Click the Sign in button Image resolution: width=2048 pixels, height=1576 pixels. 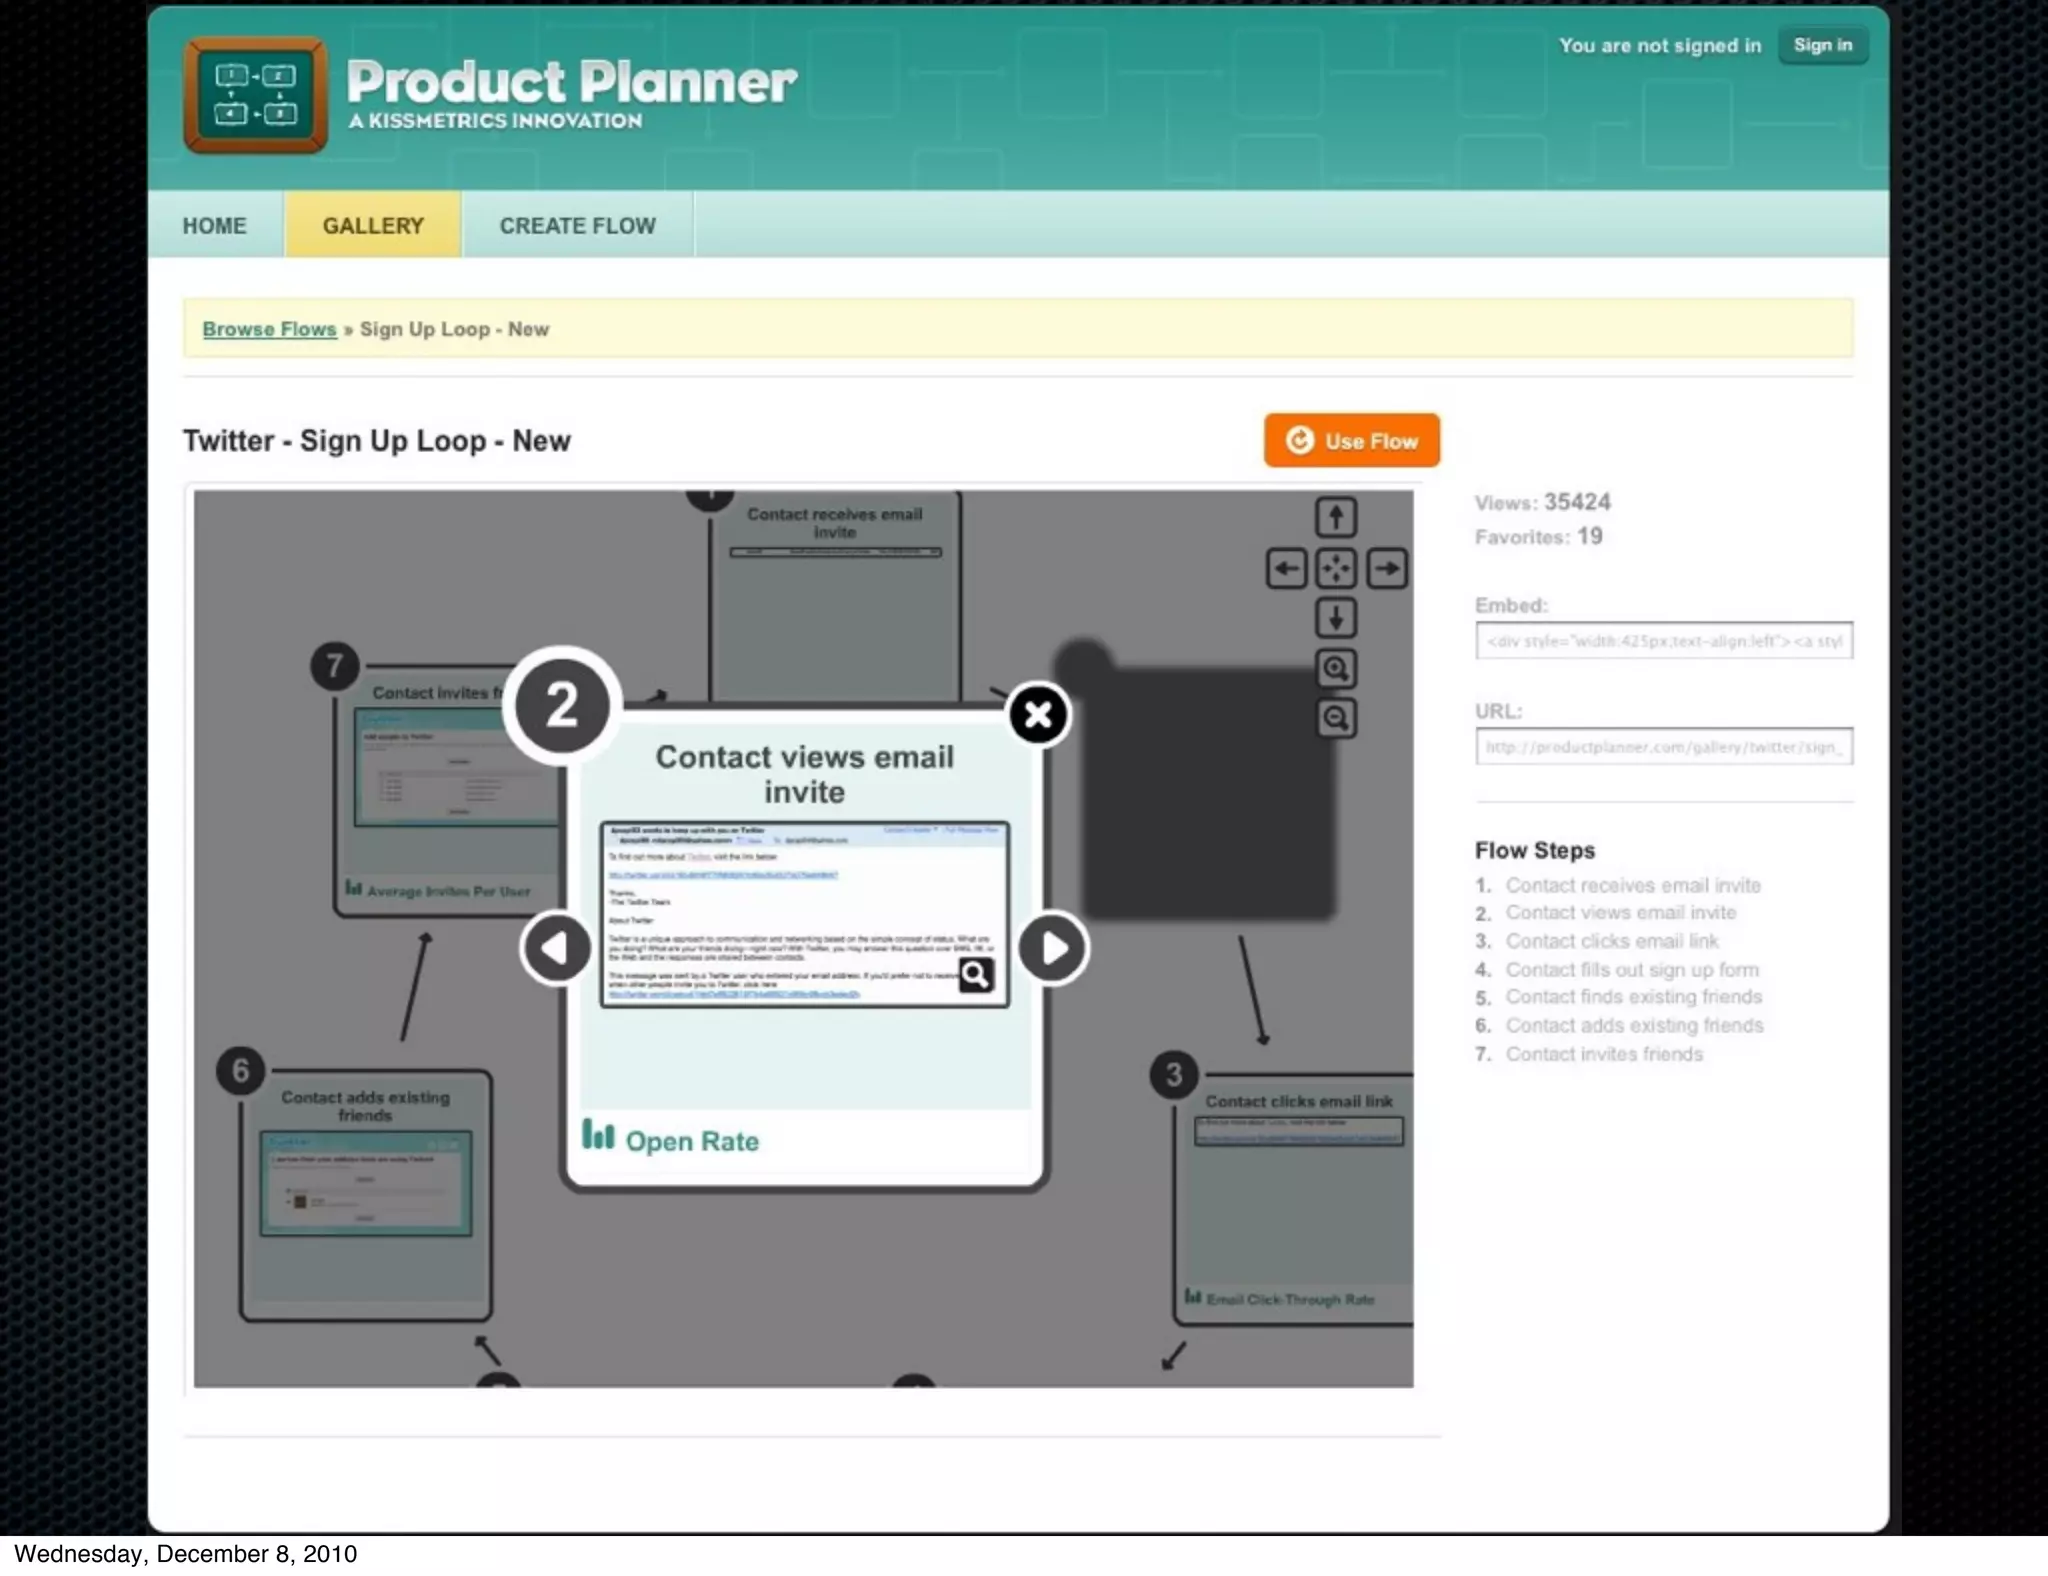click(1821, 45)
